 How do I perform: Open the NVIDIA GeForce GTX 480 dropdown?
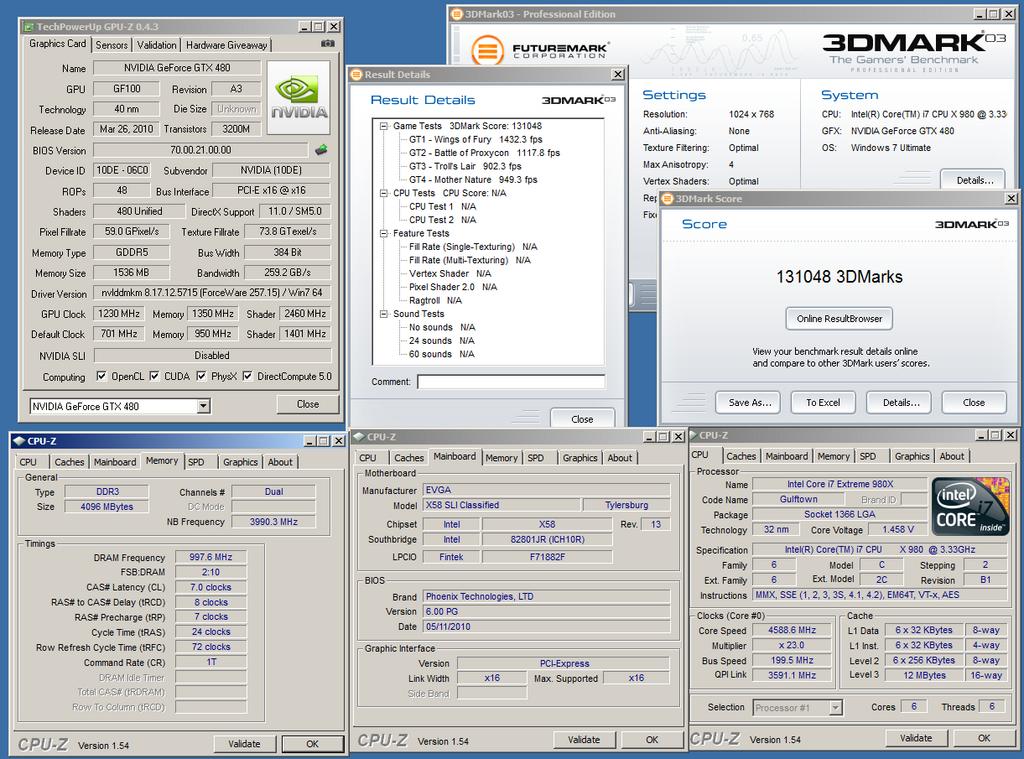pos(203,406)
